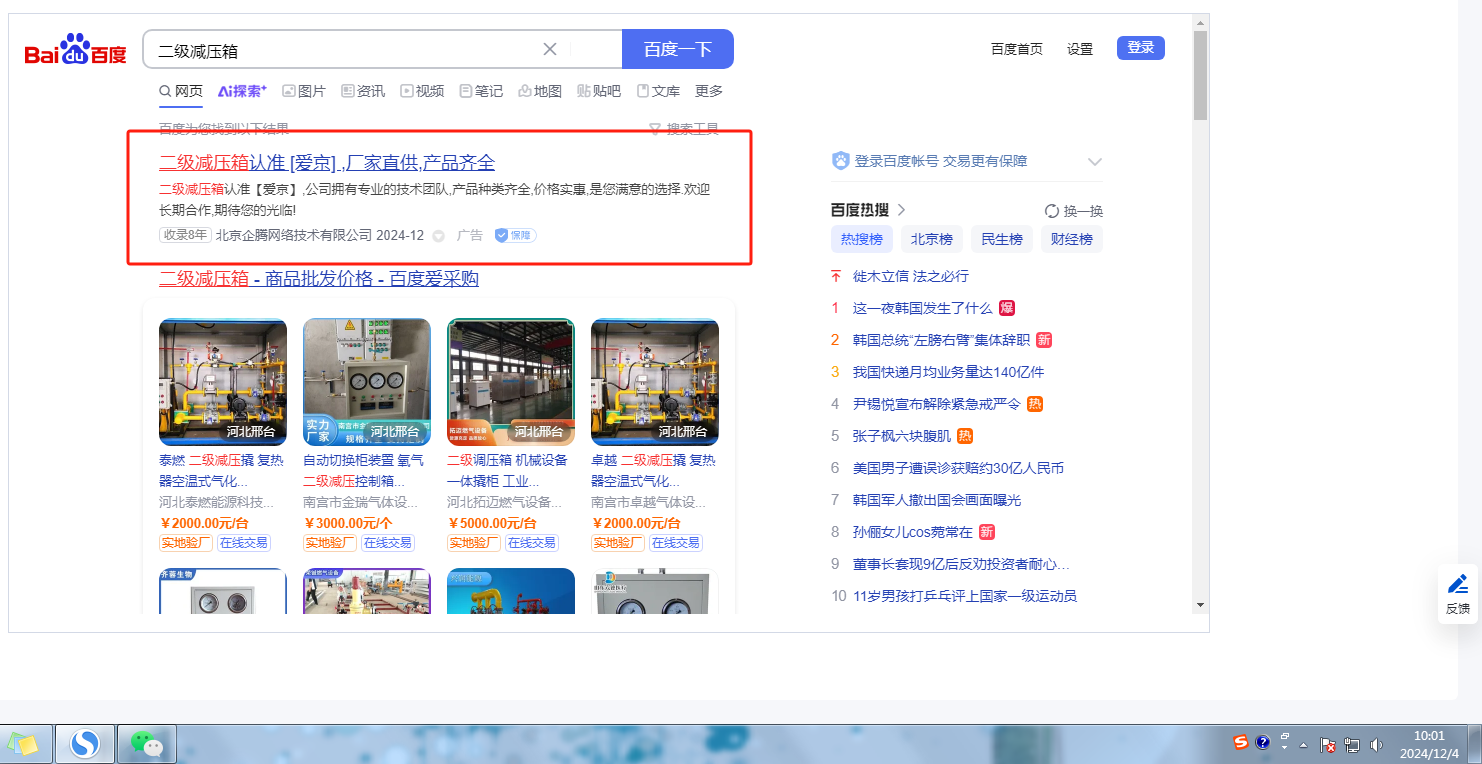Viewport: 1482px width, 764px height.
Task: Click the Baidu logo
Action: pyautogui.click(x=76, y=49)
